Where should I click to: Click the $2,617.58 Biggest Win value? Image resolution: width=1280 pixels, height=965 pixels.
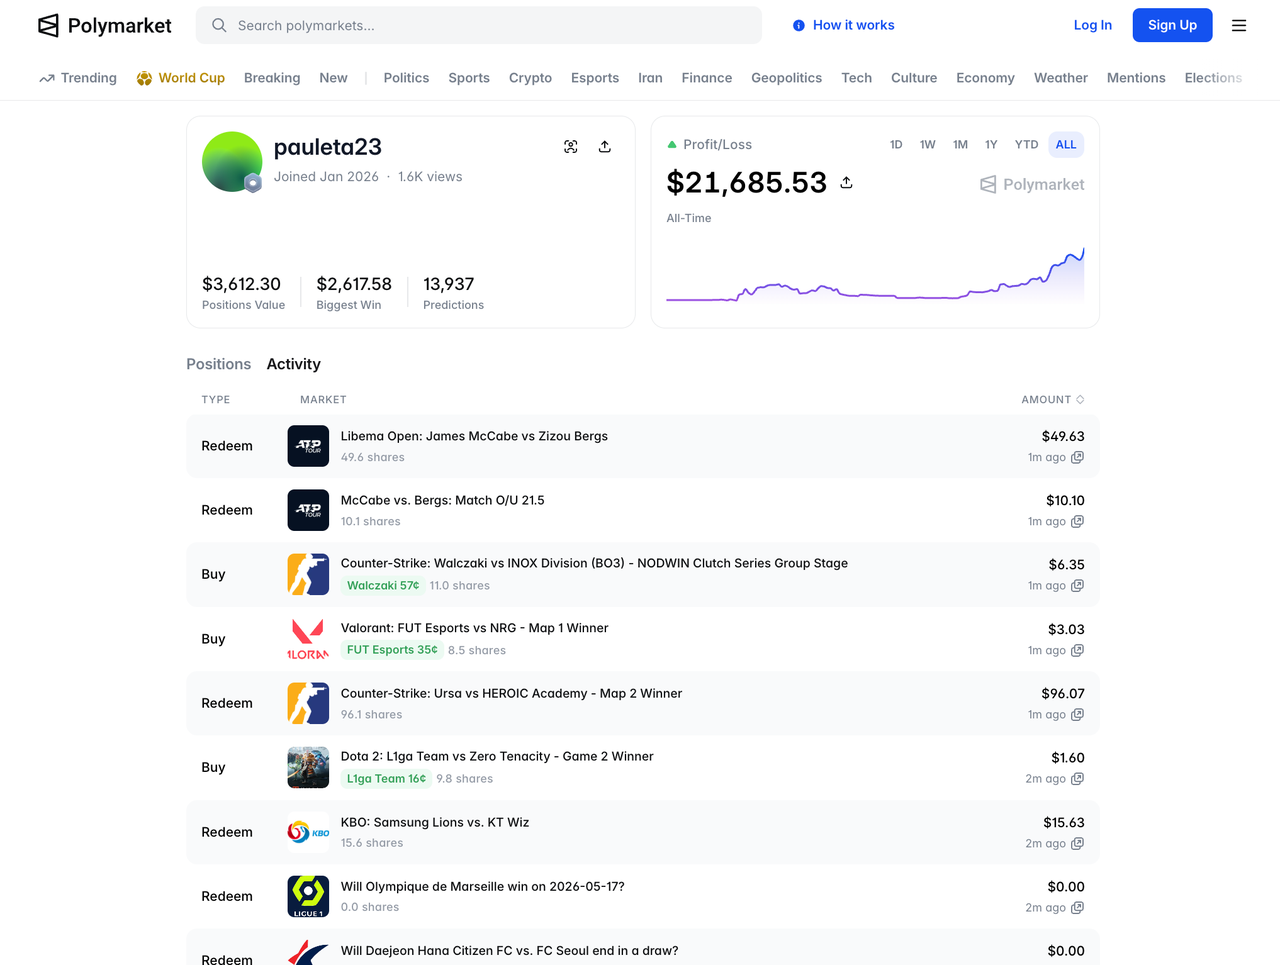[354, 284]
